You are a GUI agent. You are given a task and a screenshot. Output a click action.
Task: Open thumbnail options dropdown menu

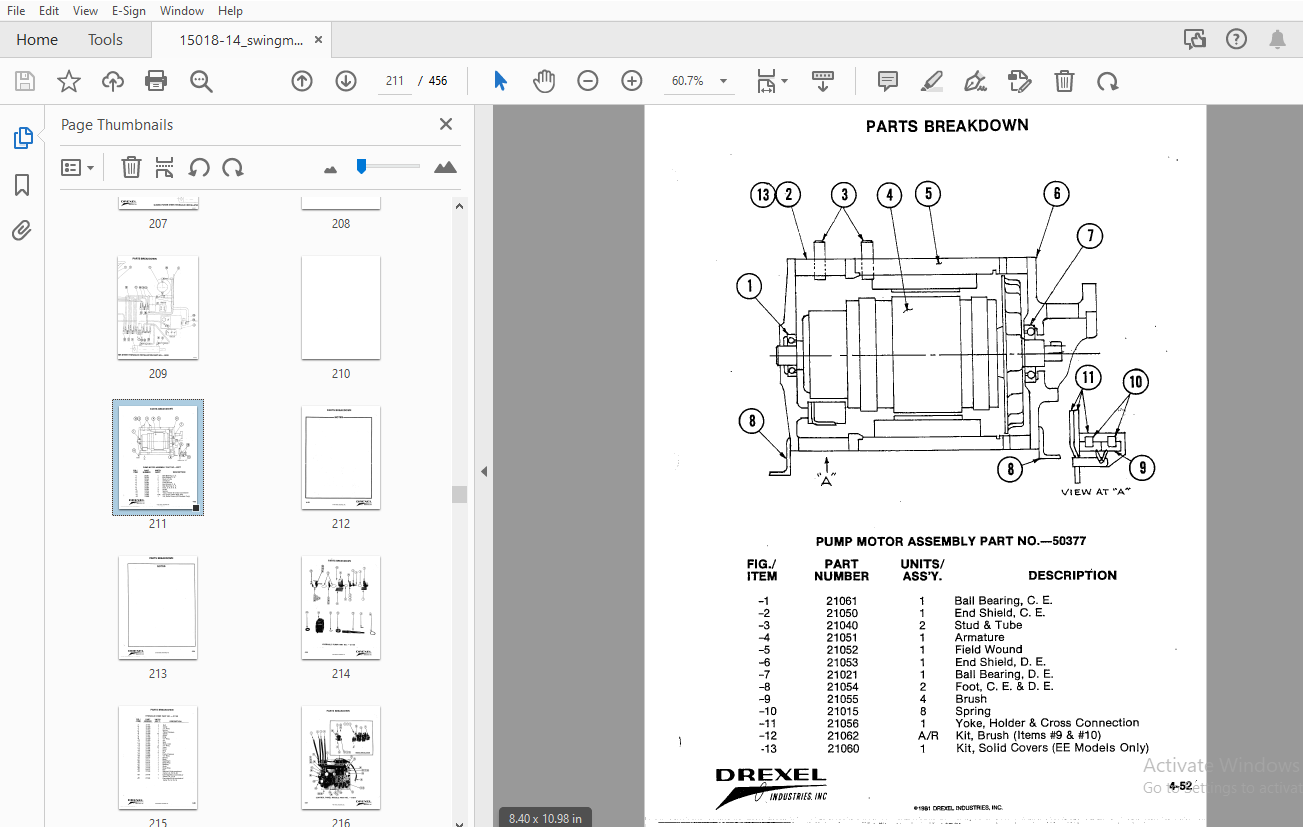point(77,167)
